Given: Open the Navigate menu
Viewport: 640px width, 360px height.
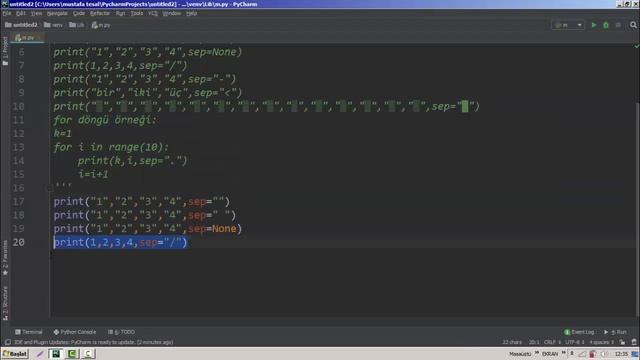Looking at the screenshot, I should (x=57, y=13).
